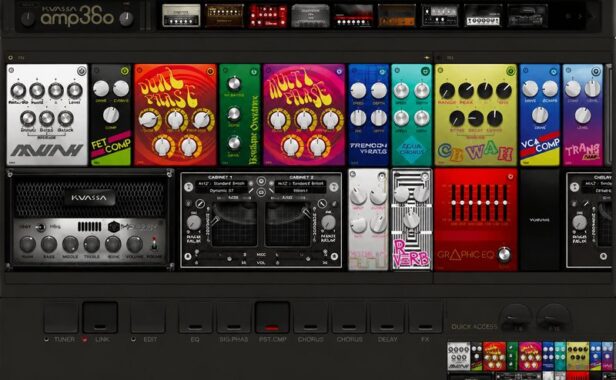Open the Cabinet 2 type dropdown

tap(300, 184)
